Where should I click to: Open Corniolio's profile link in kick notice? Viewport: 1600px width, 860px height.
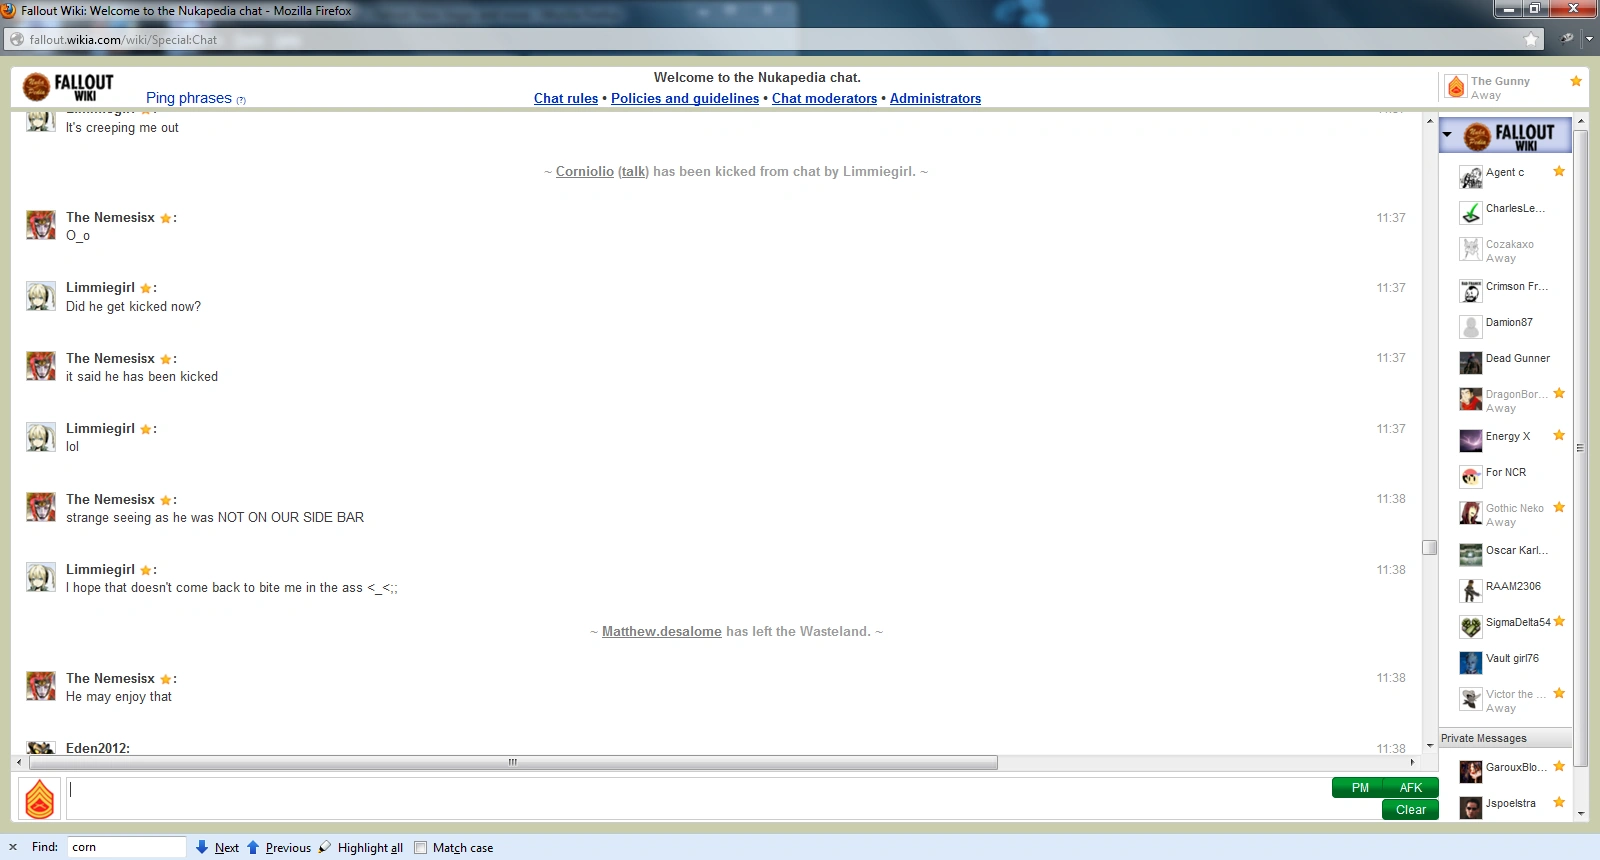[x=585, y=171]
